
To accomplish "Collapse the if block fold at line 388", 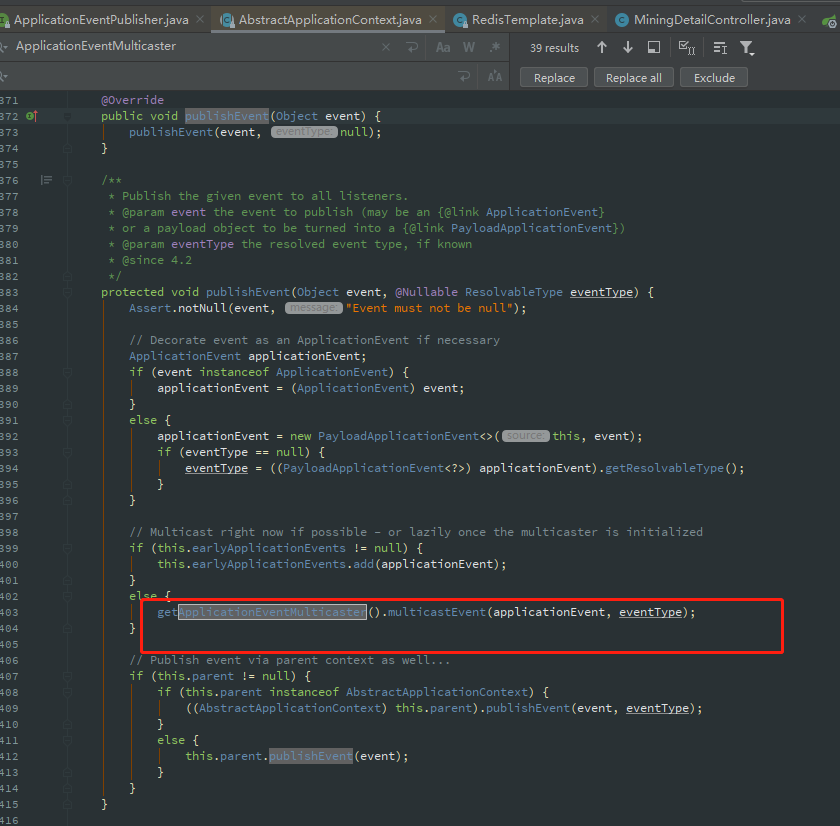I will pyautogui.click(x=68, y=372).
